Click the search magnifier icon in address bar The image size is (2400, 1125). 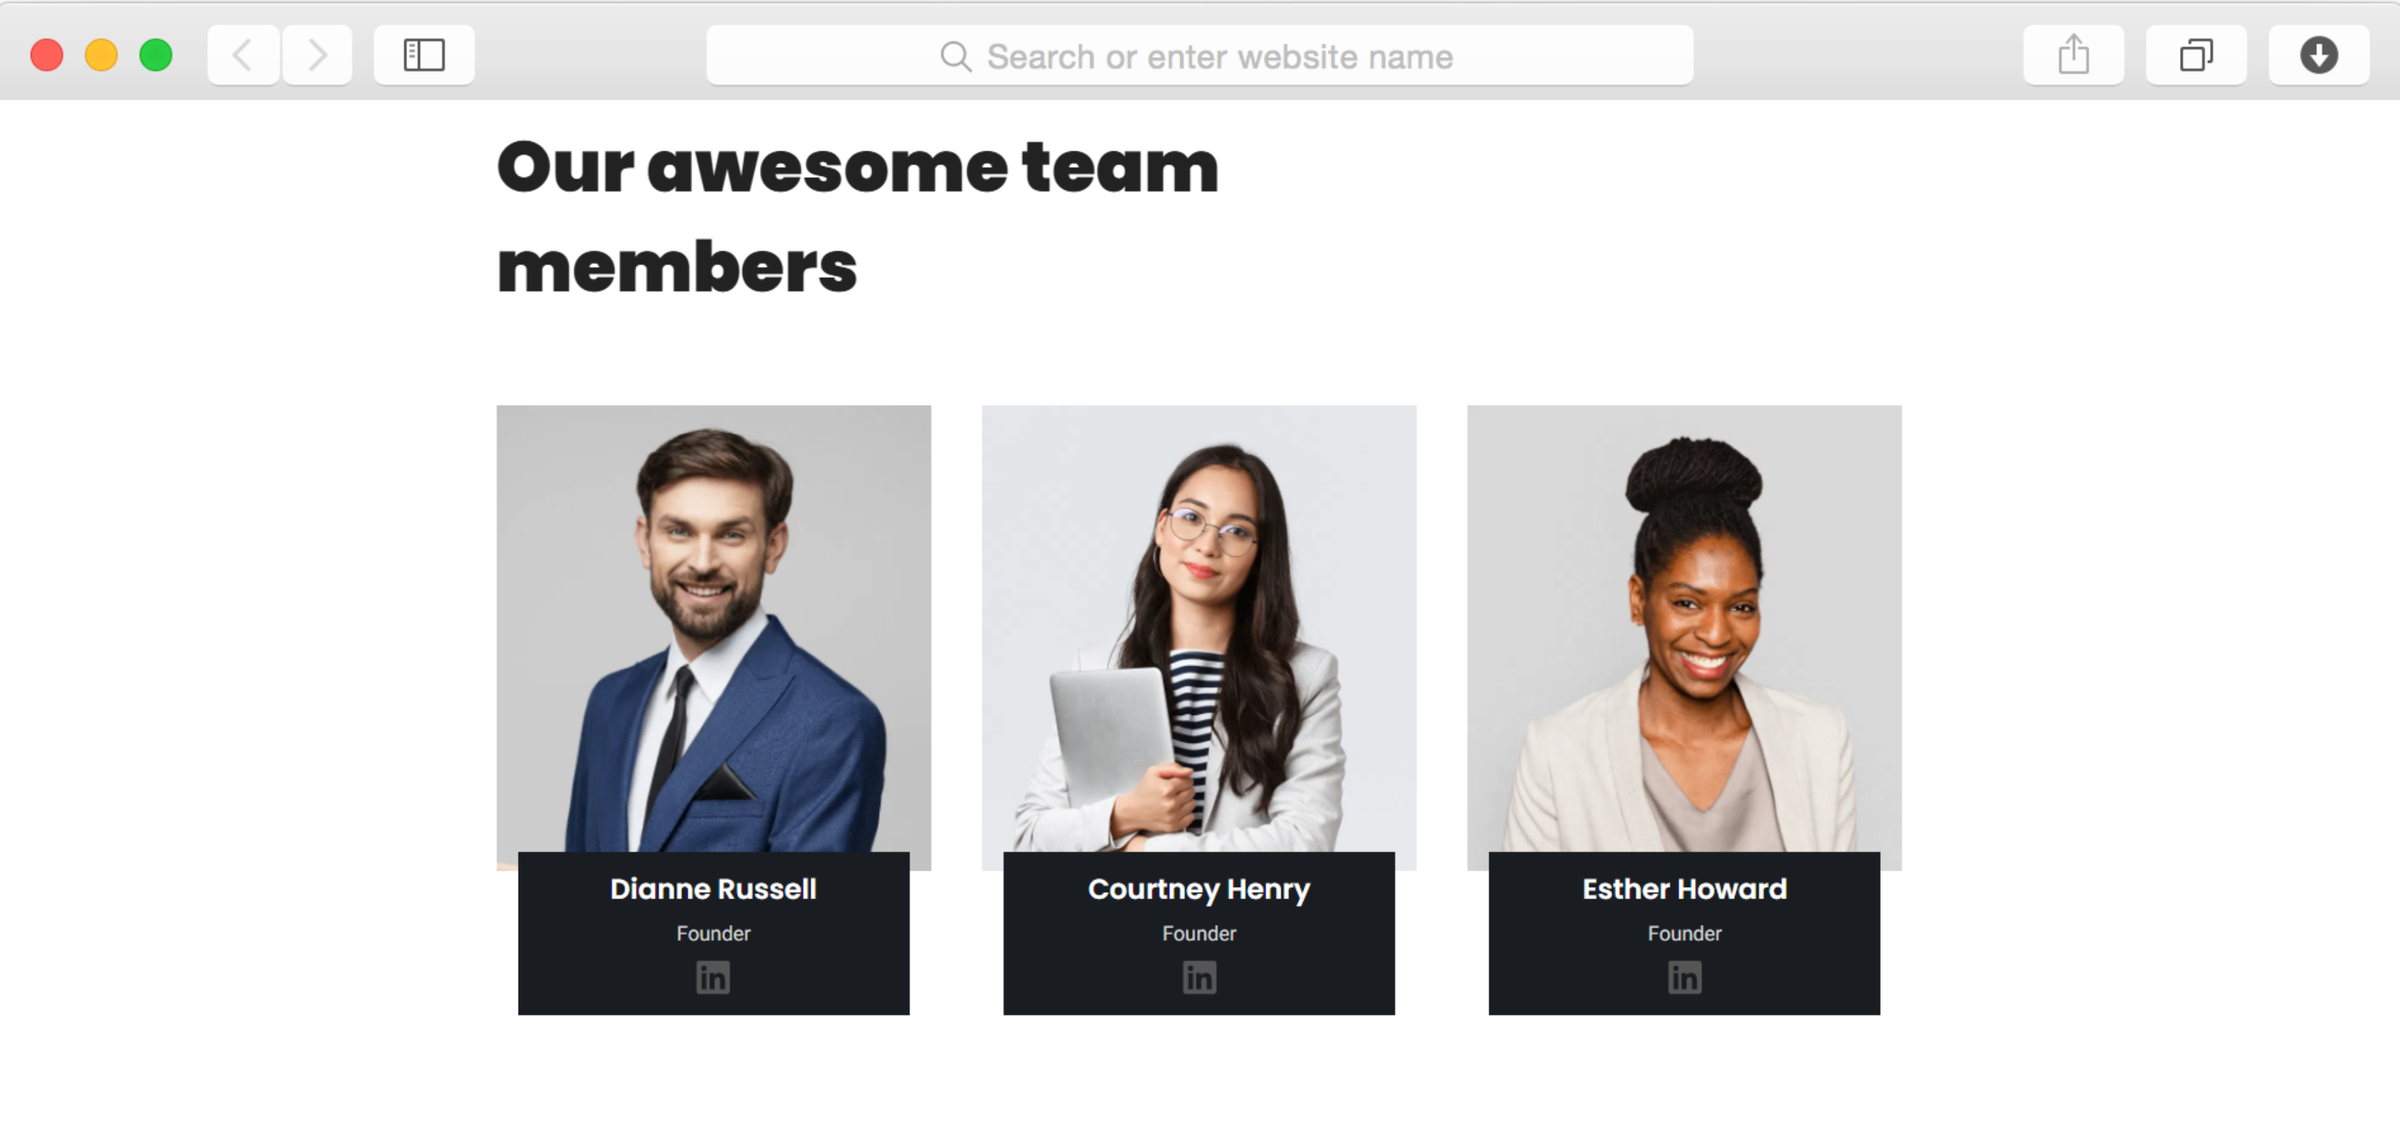tap(956, 56)
